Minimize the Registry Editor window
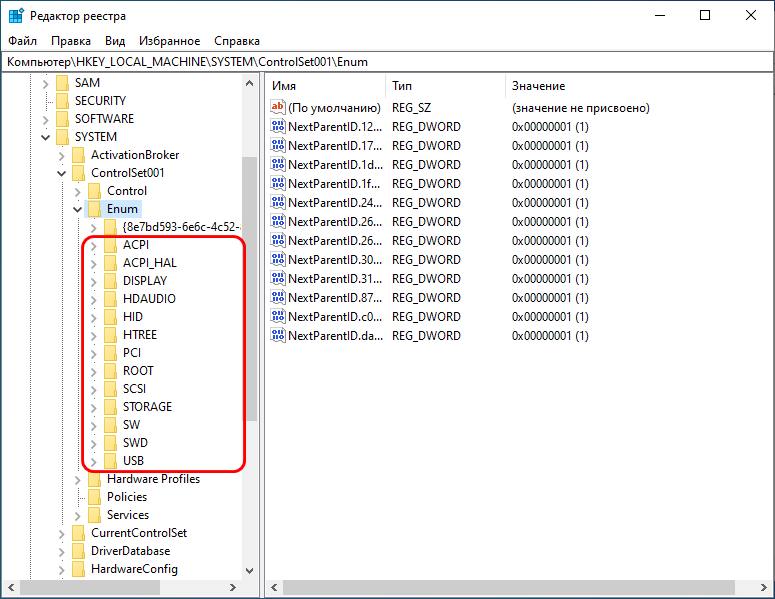This screenshot has height=599, width=775. pyautogui.click(x=660, y=16)
